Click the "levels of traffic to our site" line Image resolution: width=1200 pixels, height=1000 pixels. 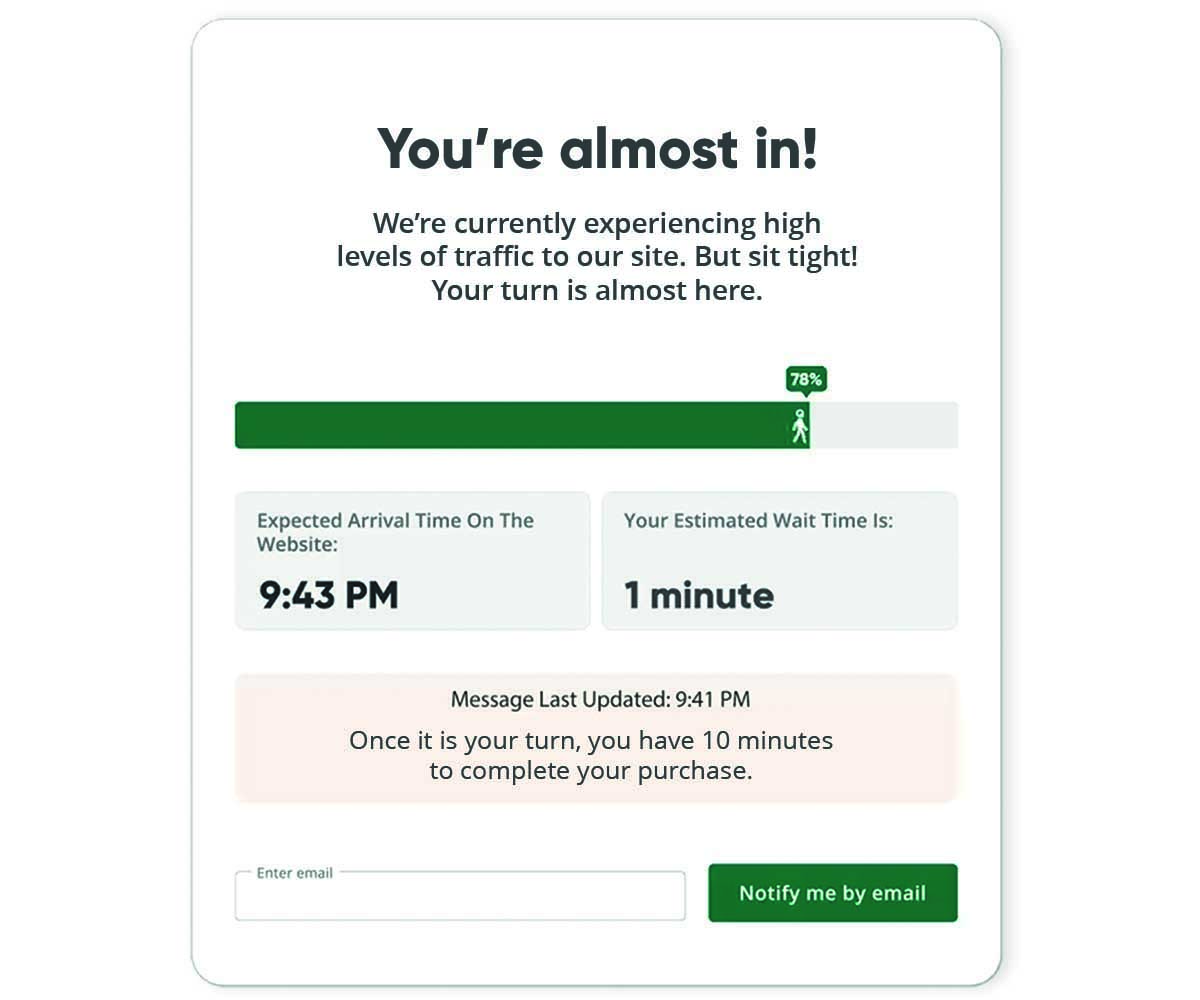(597, 256)
